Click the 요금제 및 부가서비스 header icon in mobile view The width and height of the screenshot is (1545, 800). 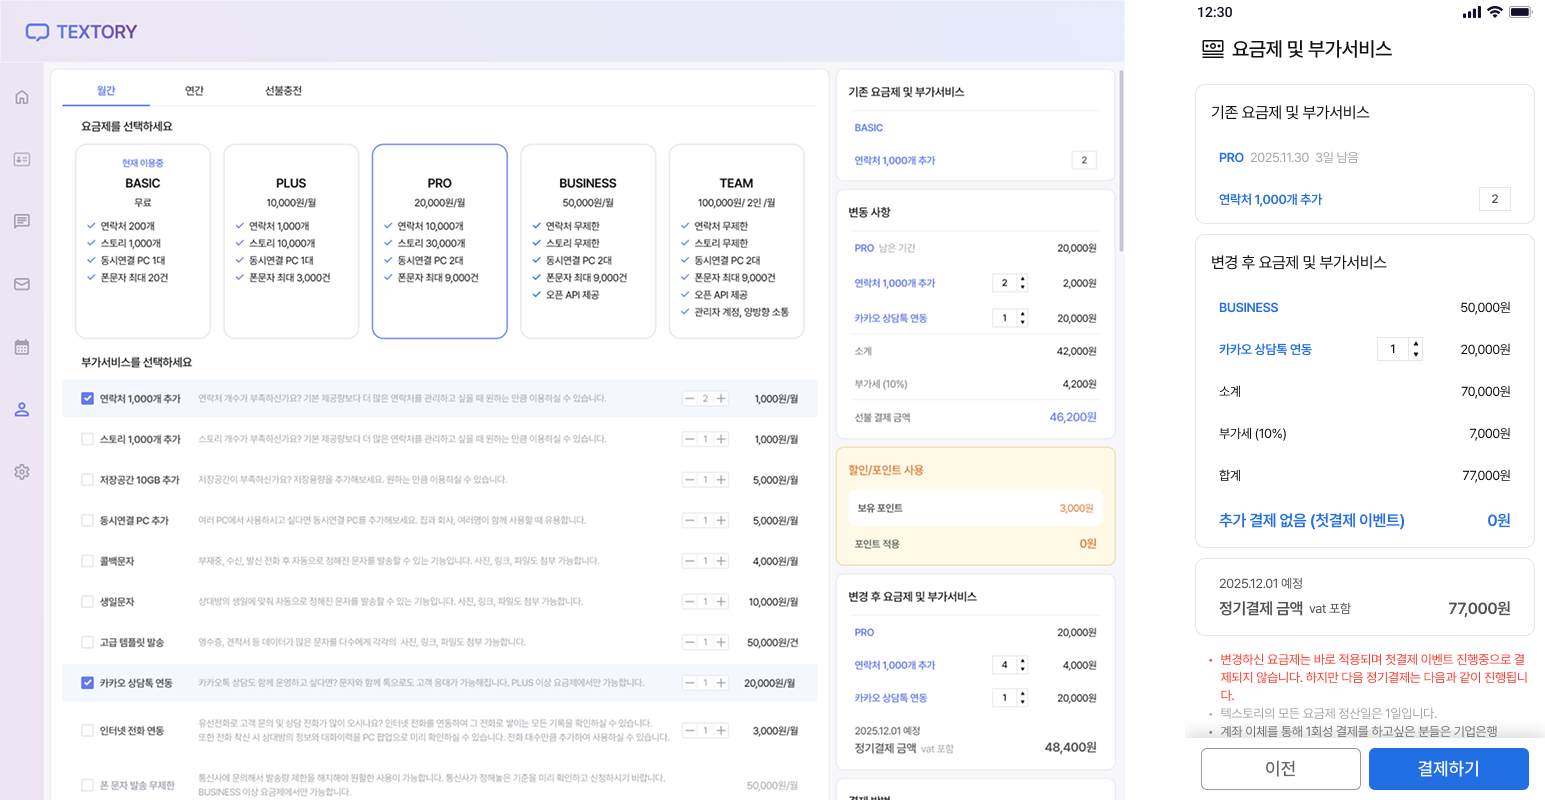point(1212,49)
